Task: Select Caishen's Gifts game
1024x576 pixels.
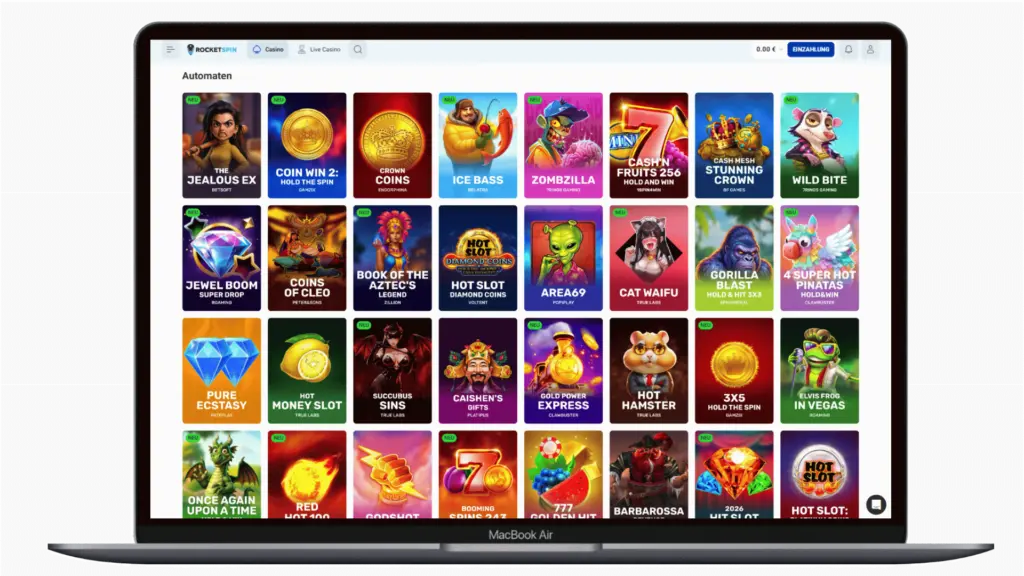Action: coord(478,370)
